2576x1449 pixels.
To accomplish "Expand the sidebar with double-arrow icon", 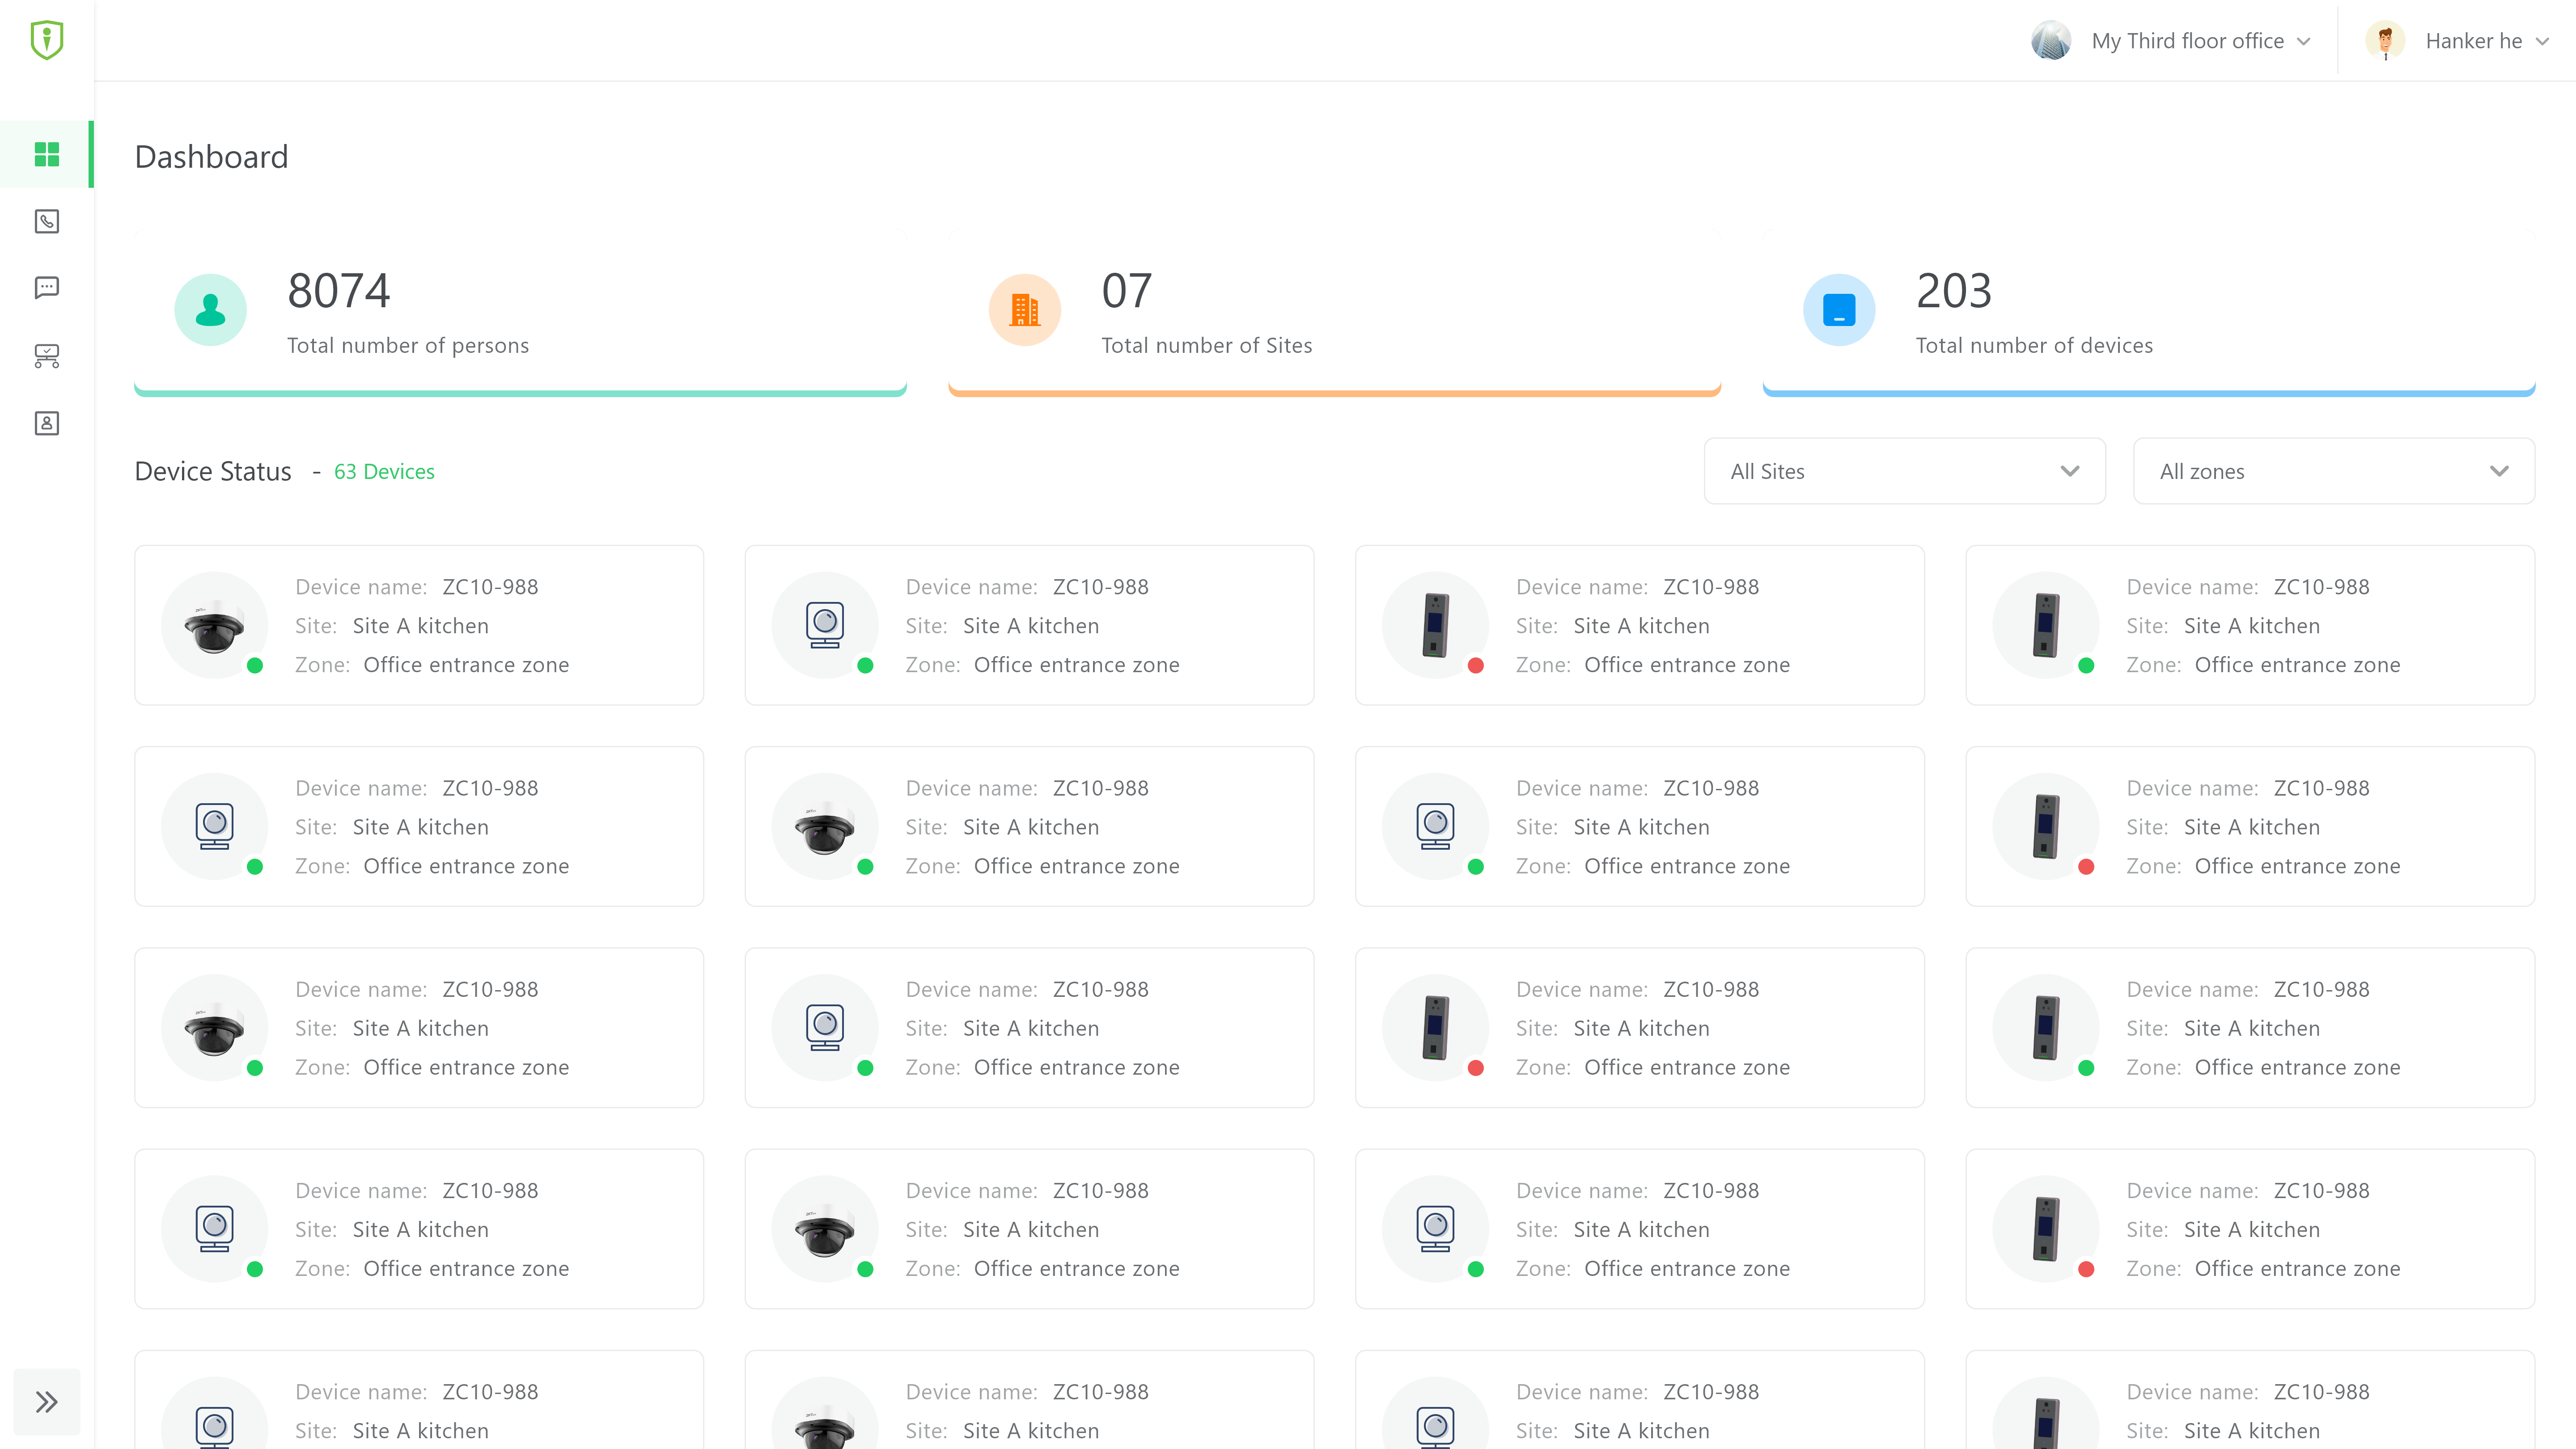I will click(47, 1401).
